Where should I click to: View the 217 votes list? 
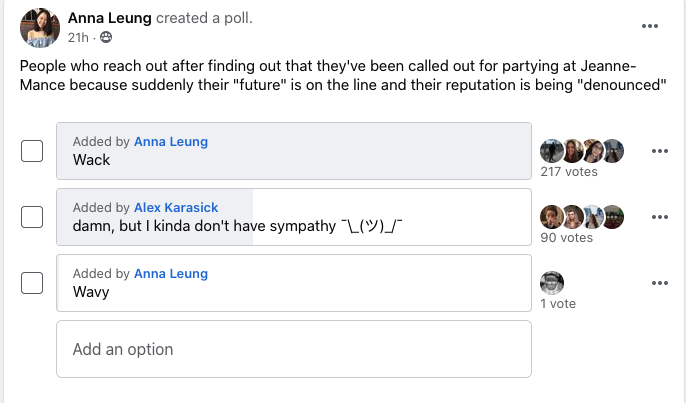(x=569, y=172)
